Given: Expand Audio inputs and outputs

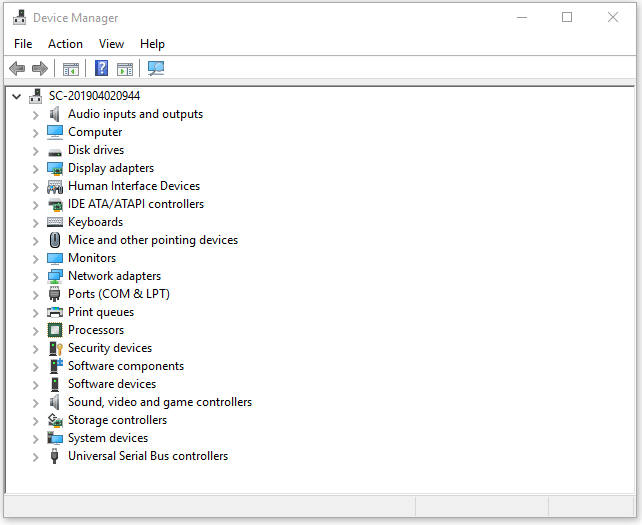Looking at the screenshot, I should point(36,115).
